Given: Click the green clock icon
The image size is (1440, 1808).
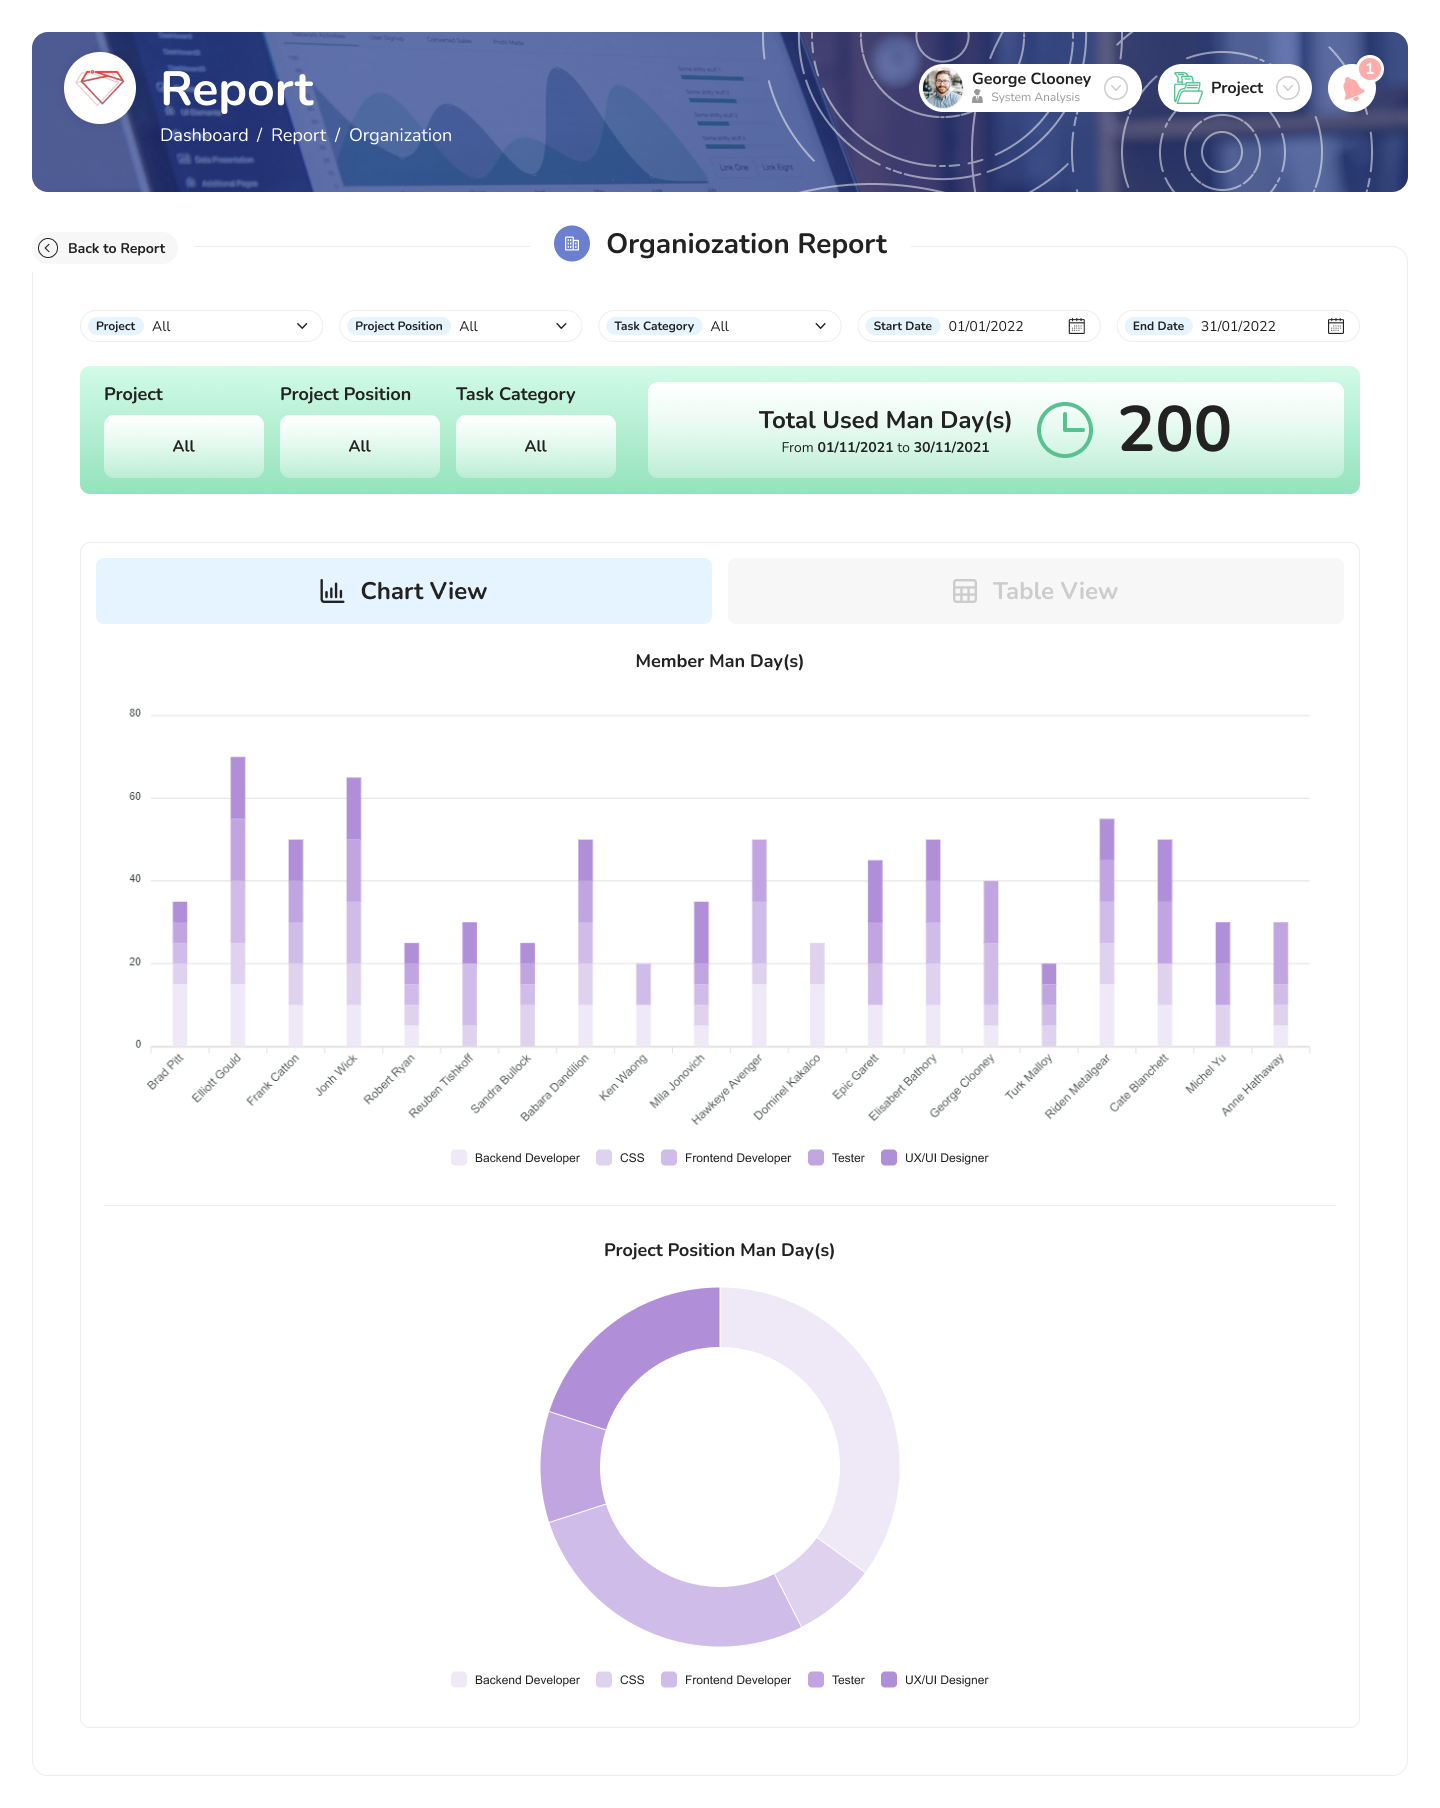Looking at the screenshot, I should 1064,430.
